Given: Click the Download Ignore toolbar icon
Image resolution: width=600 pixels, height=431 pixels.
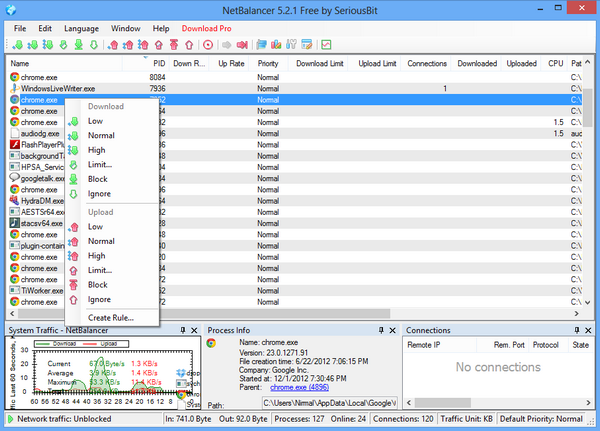Looking at the screenshot, I should (x=94, y=45).
